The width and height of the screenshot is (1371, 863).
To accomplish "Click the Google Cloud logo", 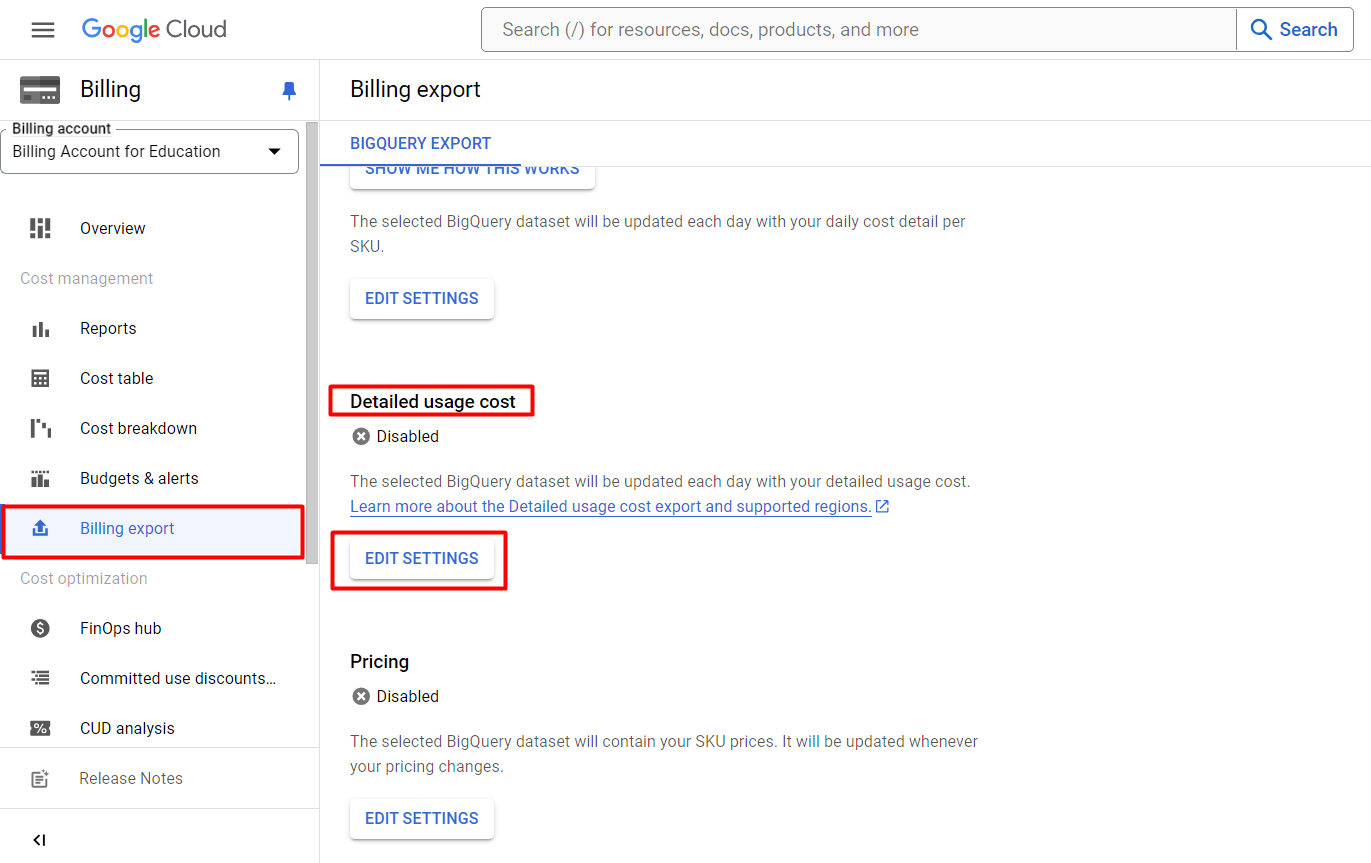I will click(154, 30).
